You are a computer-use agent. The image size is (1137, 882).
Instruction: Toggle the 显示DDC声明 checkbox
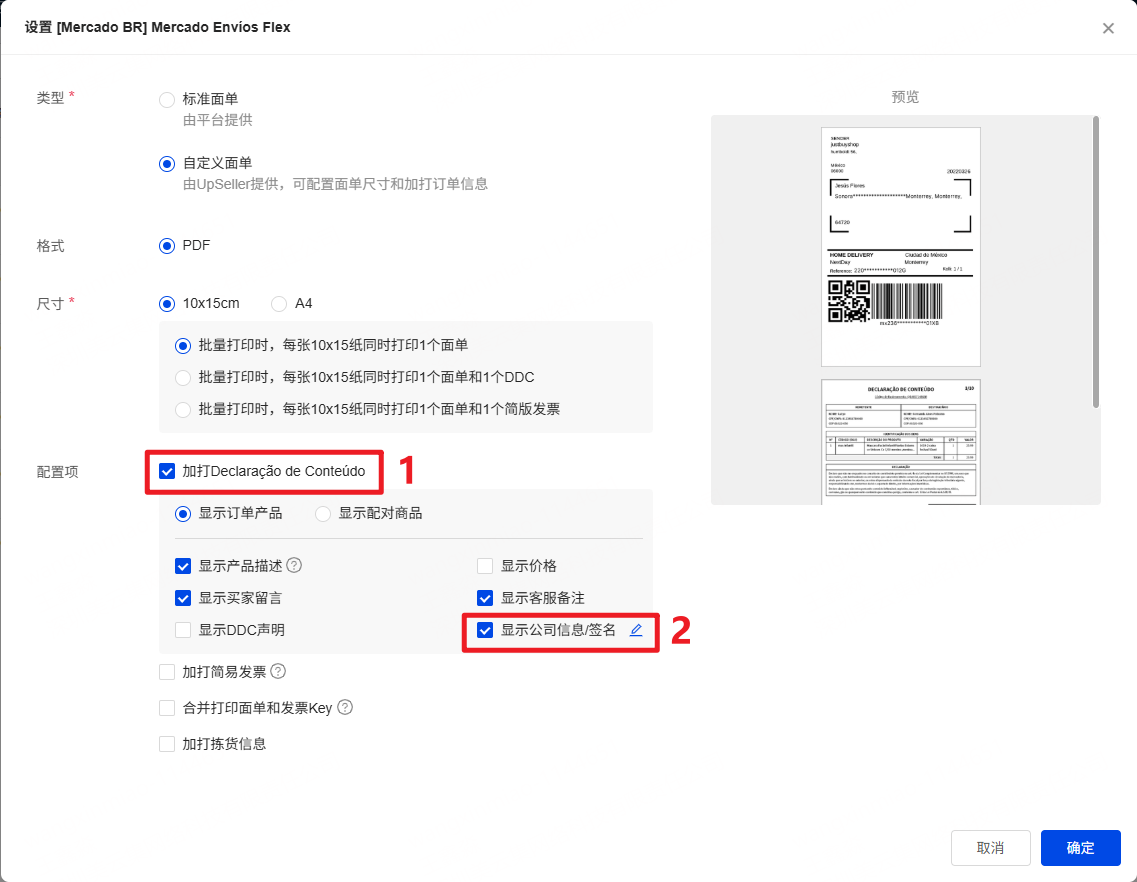click(x=183, y=630)
